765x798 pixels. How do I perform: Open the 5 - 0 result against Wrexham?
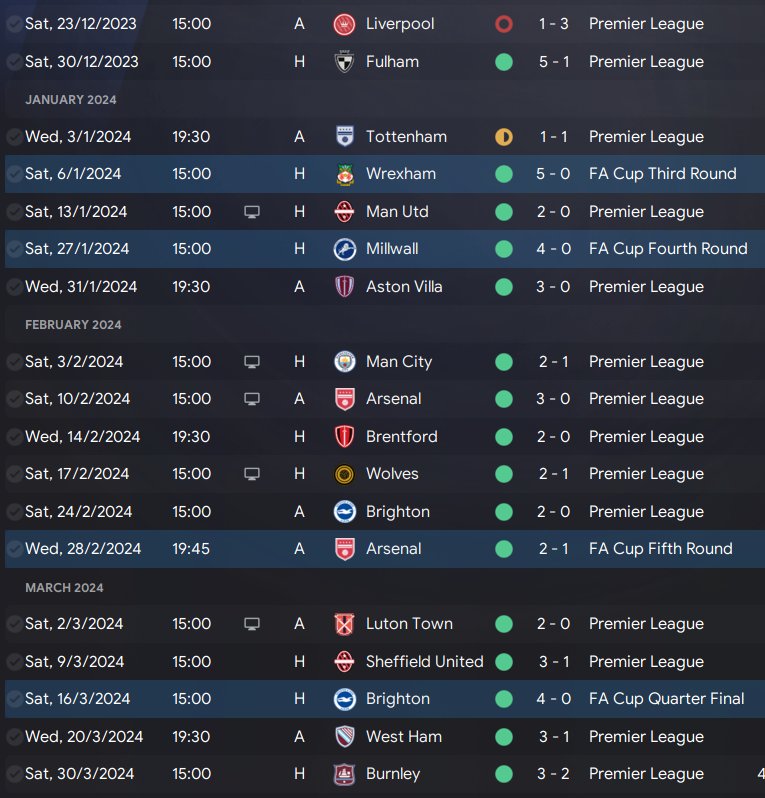click(553, 174)
